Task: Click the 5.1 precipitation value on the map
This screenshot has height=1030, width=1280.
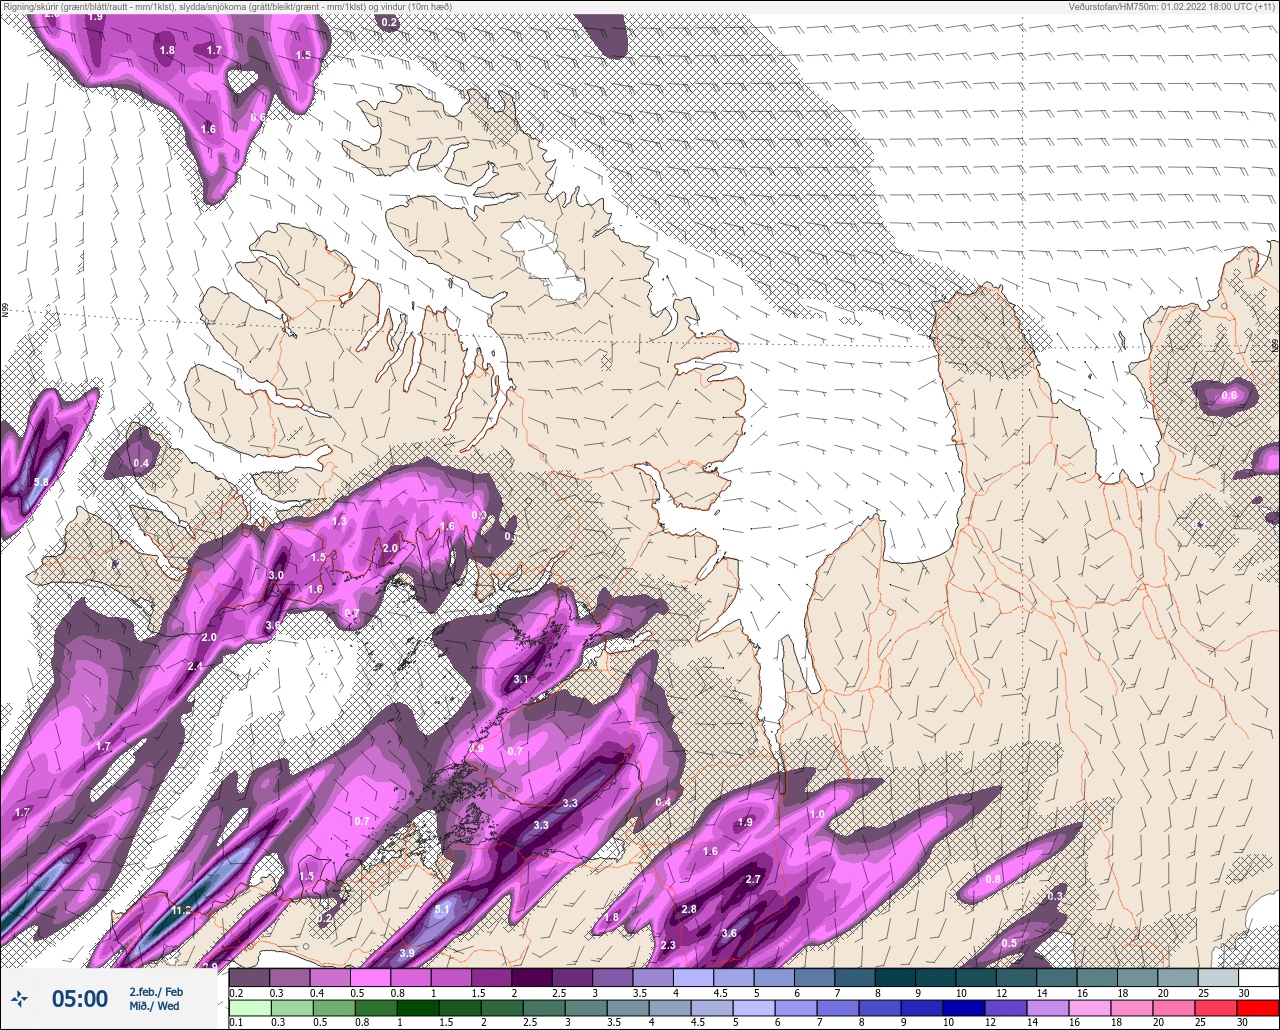Action: point(443,909)
